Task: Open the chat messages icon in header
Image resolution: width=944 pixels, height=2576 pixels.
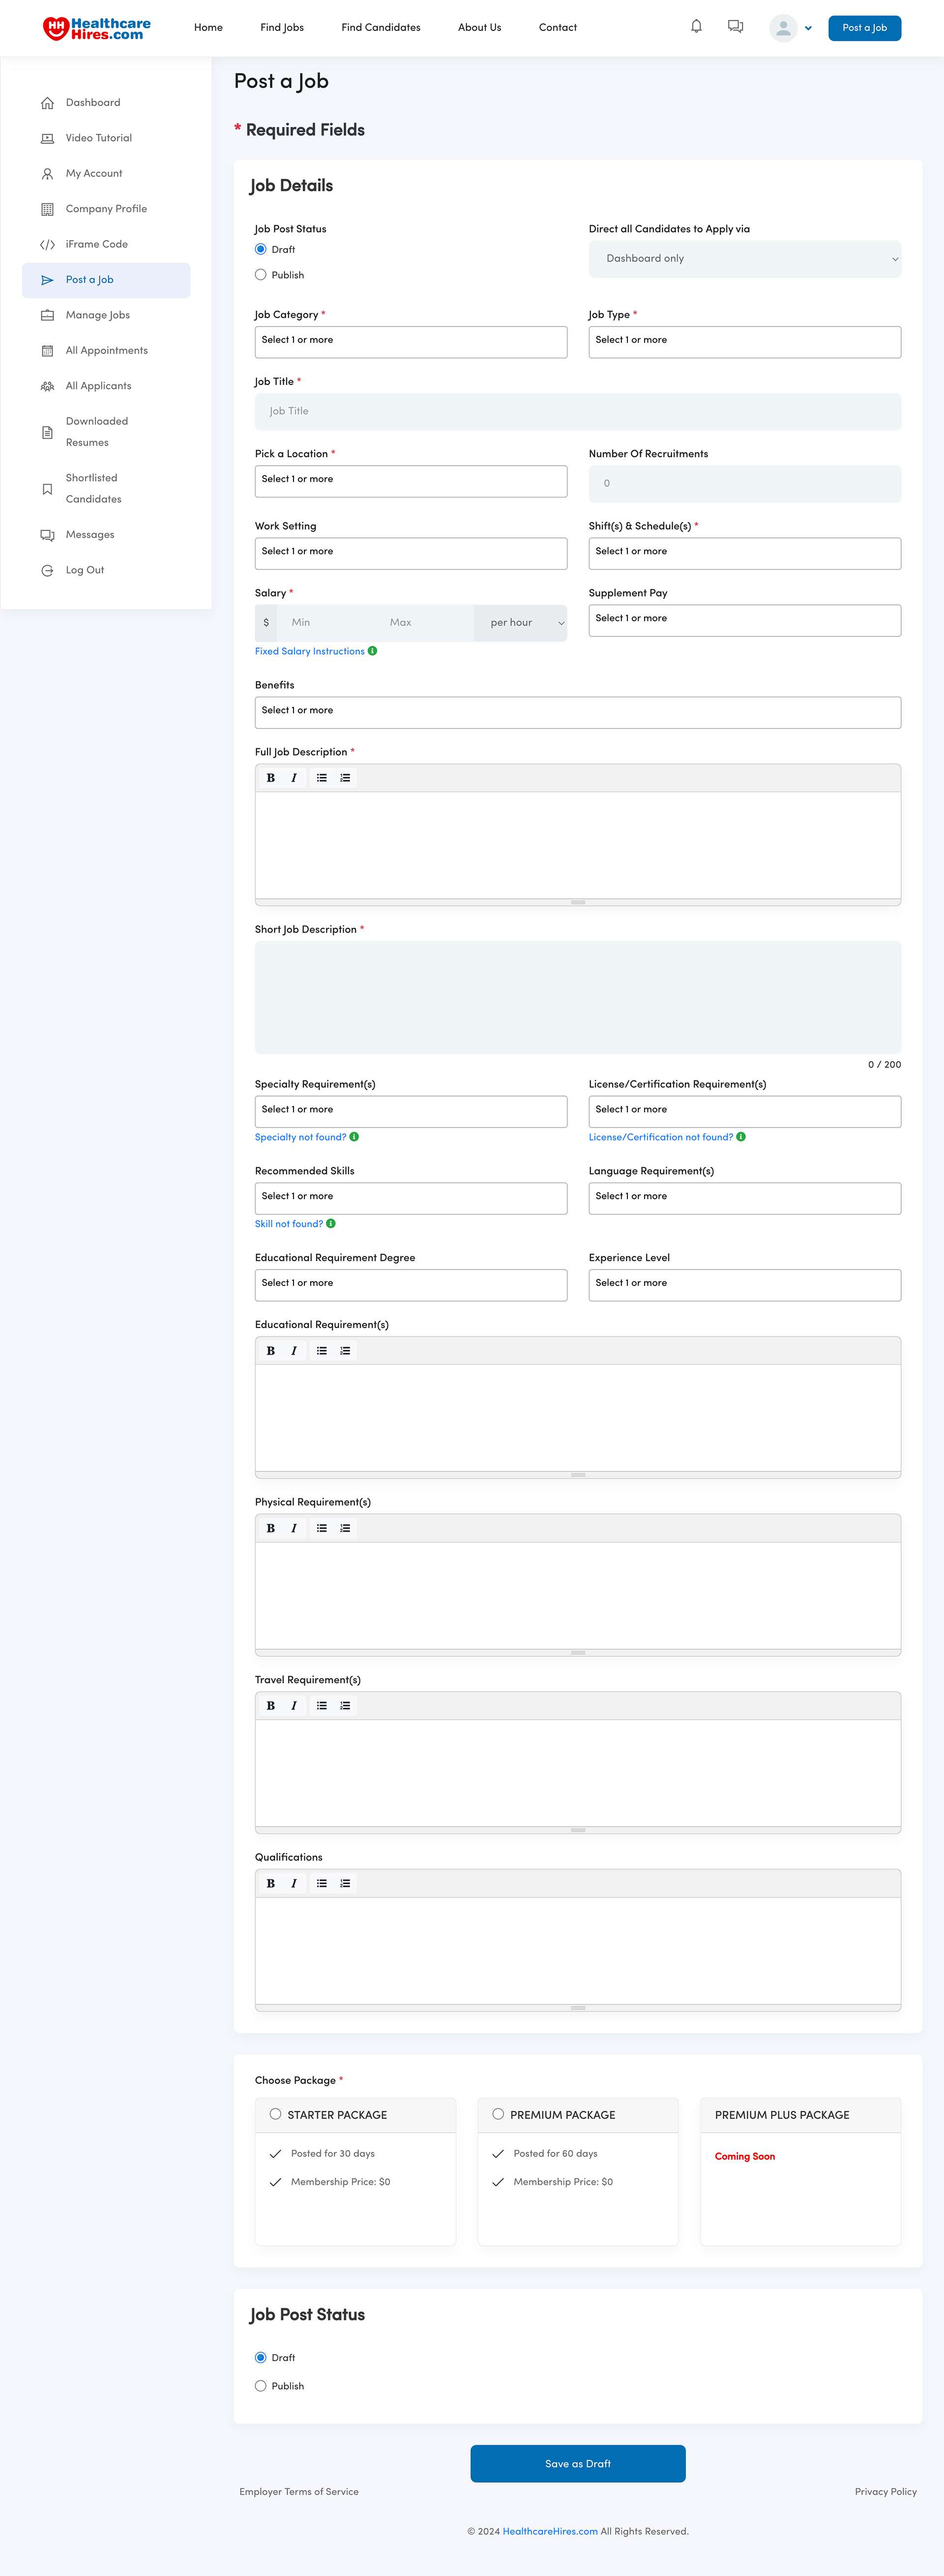Action: click(x=735, y=27)
